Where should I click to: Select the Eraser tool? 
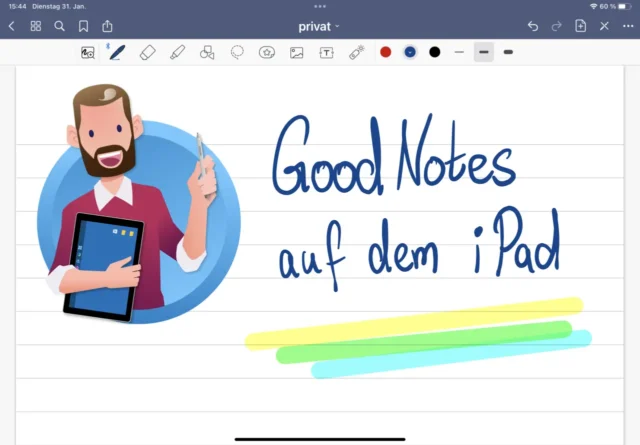(147, 52)
